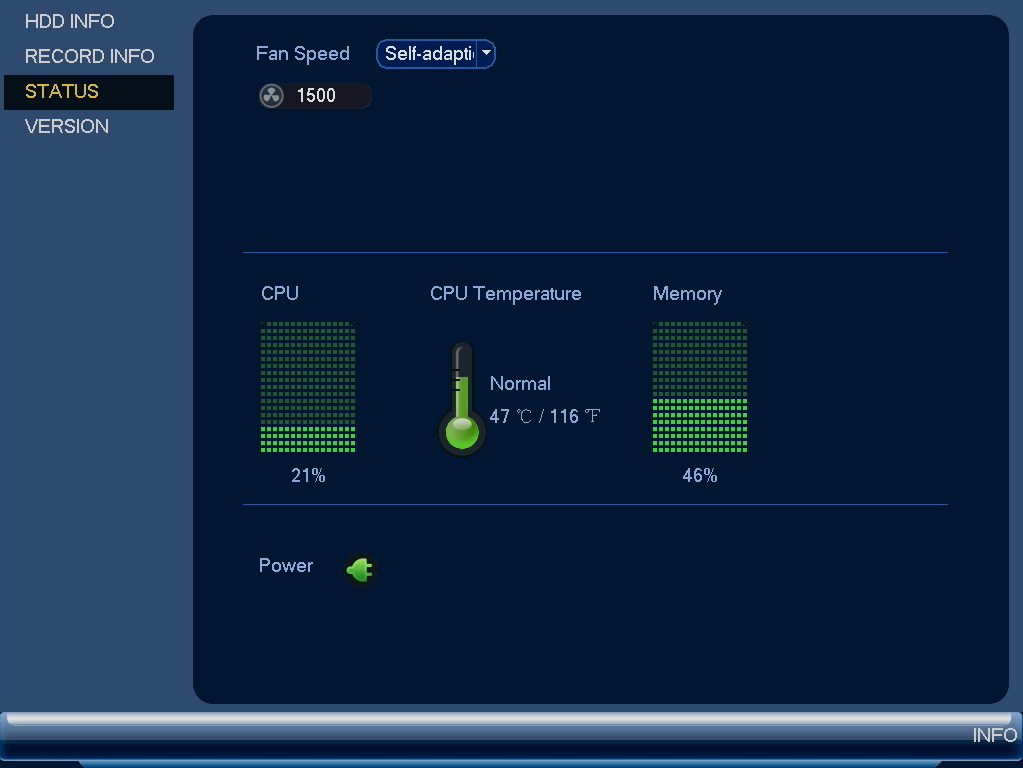Open the RECORD INFO menu item
This screenshot has width=1023, height=768.
coord(89,56)
